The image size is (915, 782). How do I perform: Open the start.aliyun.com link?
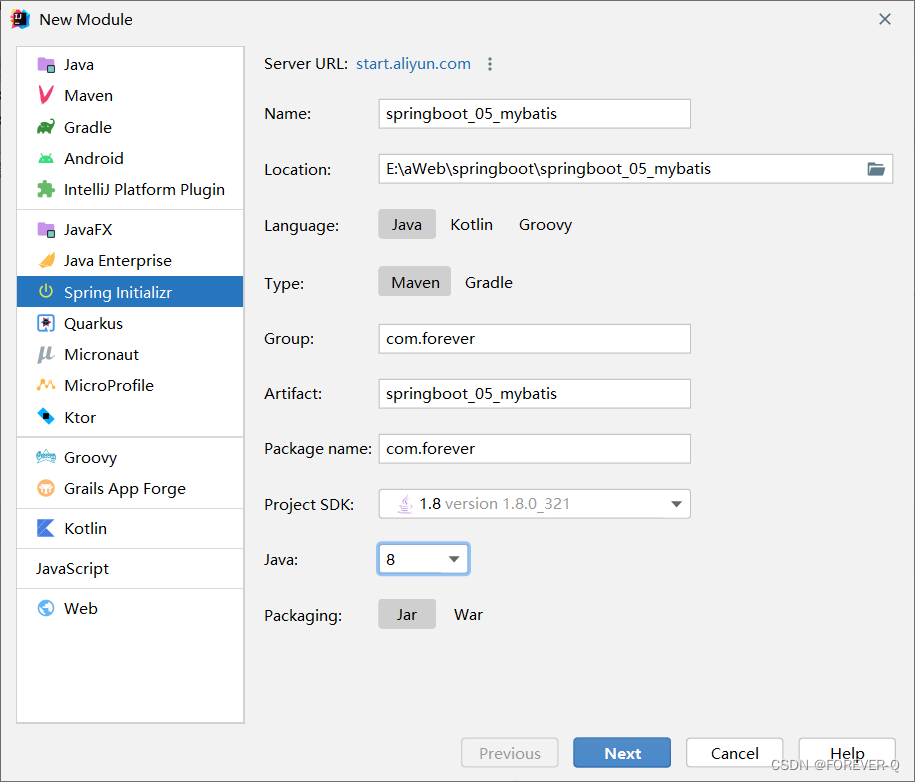tap(412, 63)
